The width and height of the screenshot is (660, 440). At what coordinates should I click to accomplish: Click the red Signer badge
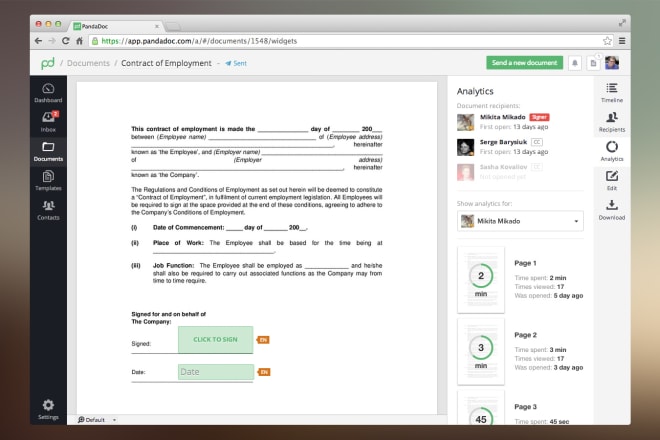pos(539,117)
